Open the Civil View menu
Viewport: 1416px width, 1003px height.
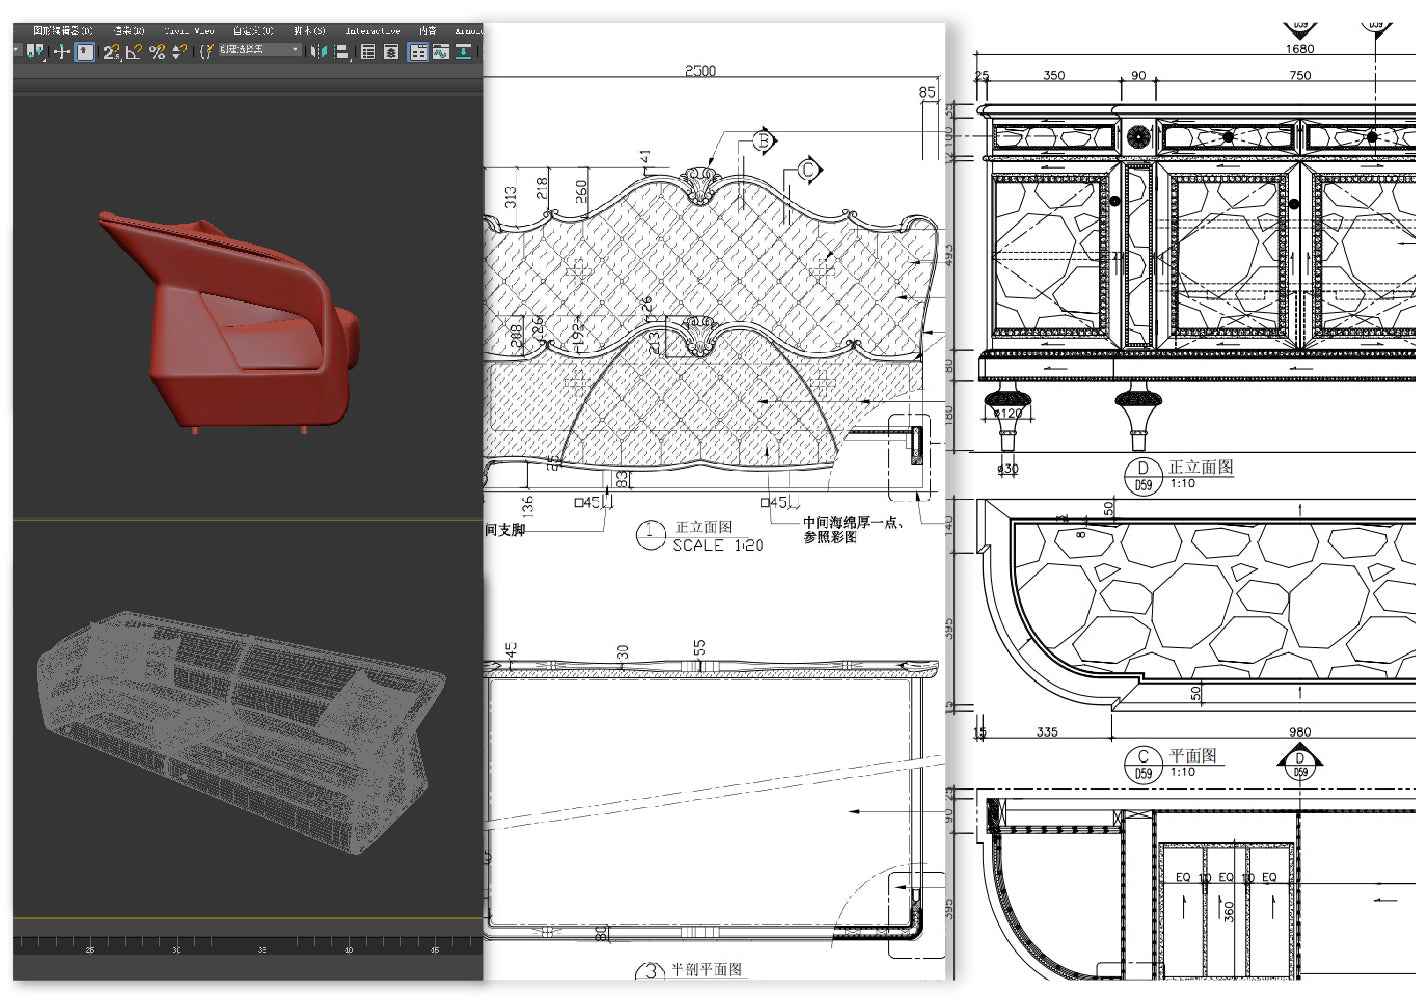189,31
